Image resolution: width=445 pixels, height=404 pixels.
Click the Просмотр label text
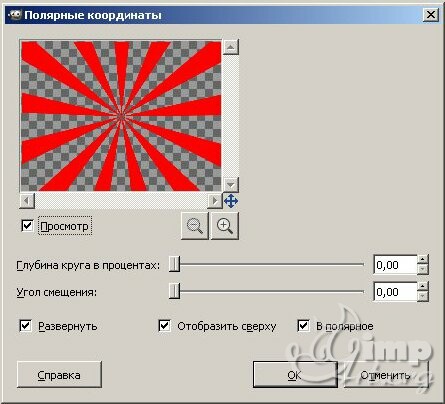(65, 226)
